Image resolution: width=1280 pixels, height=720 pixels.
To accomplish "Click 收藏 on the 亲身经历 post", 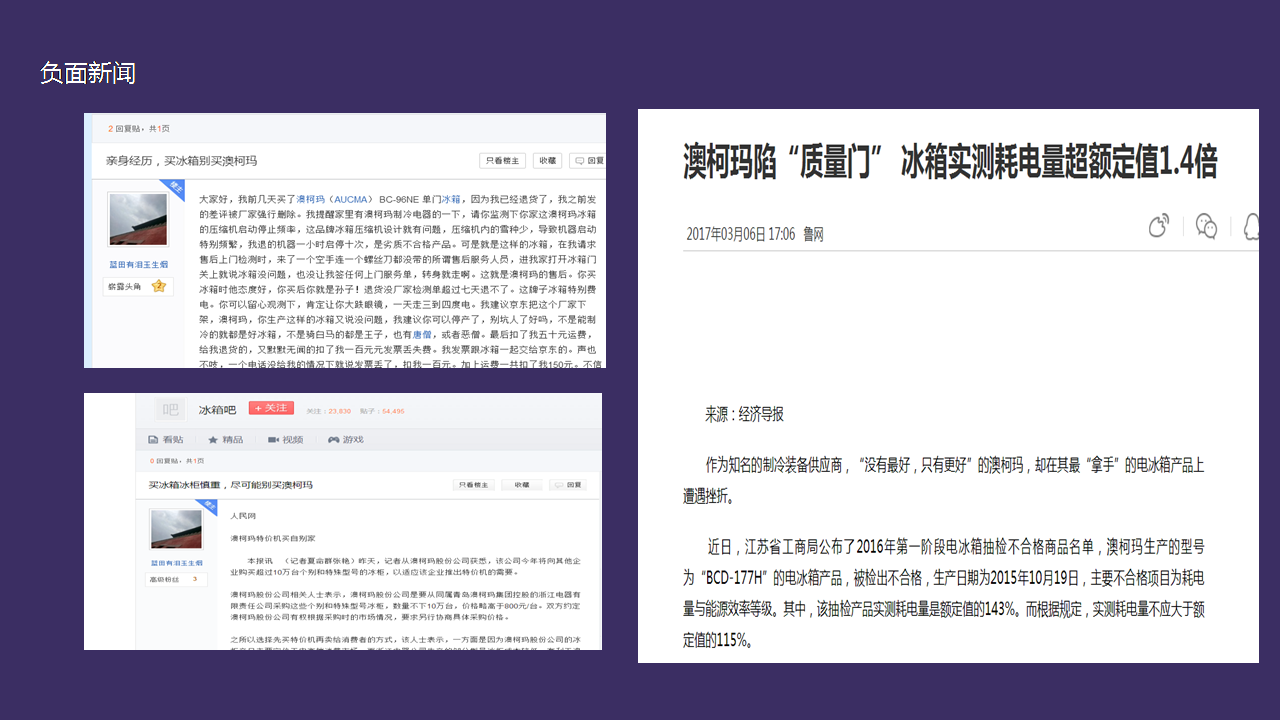I will [547, 160].
